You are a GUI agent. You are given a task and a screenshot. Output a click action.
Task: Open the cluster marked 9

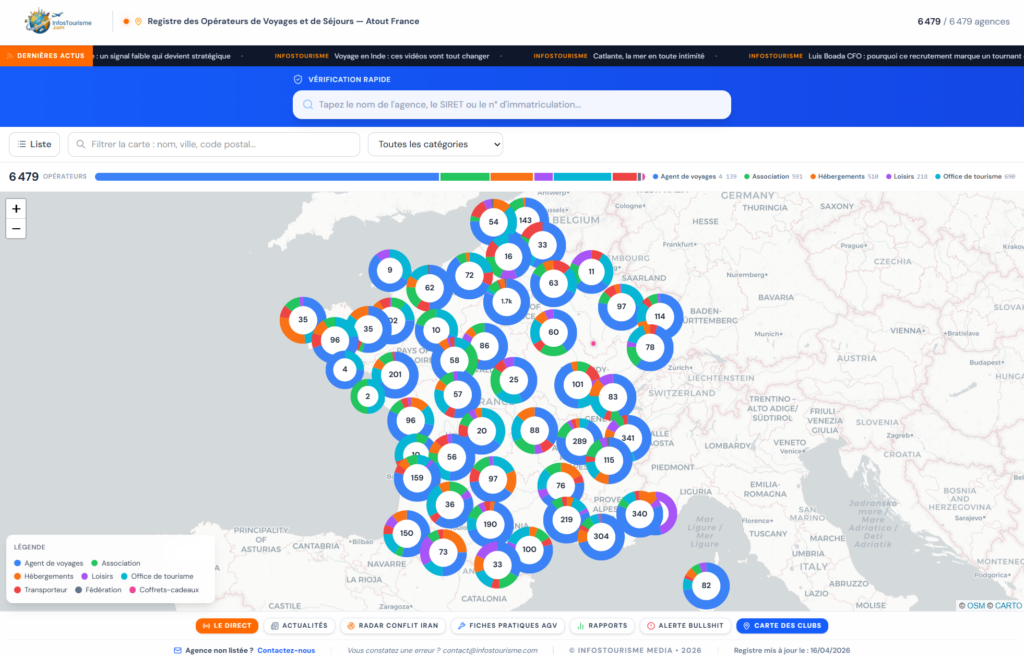click(390, 270)
